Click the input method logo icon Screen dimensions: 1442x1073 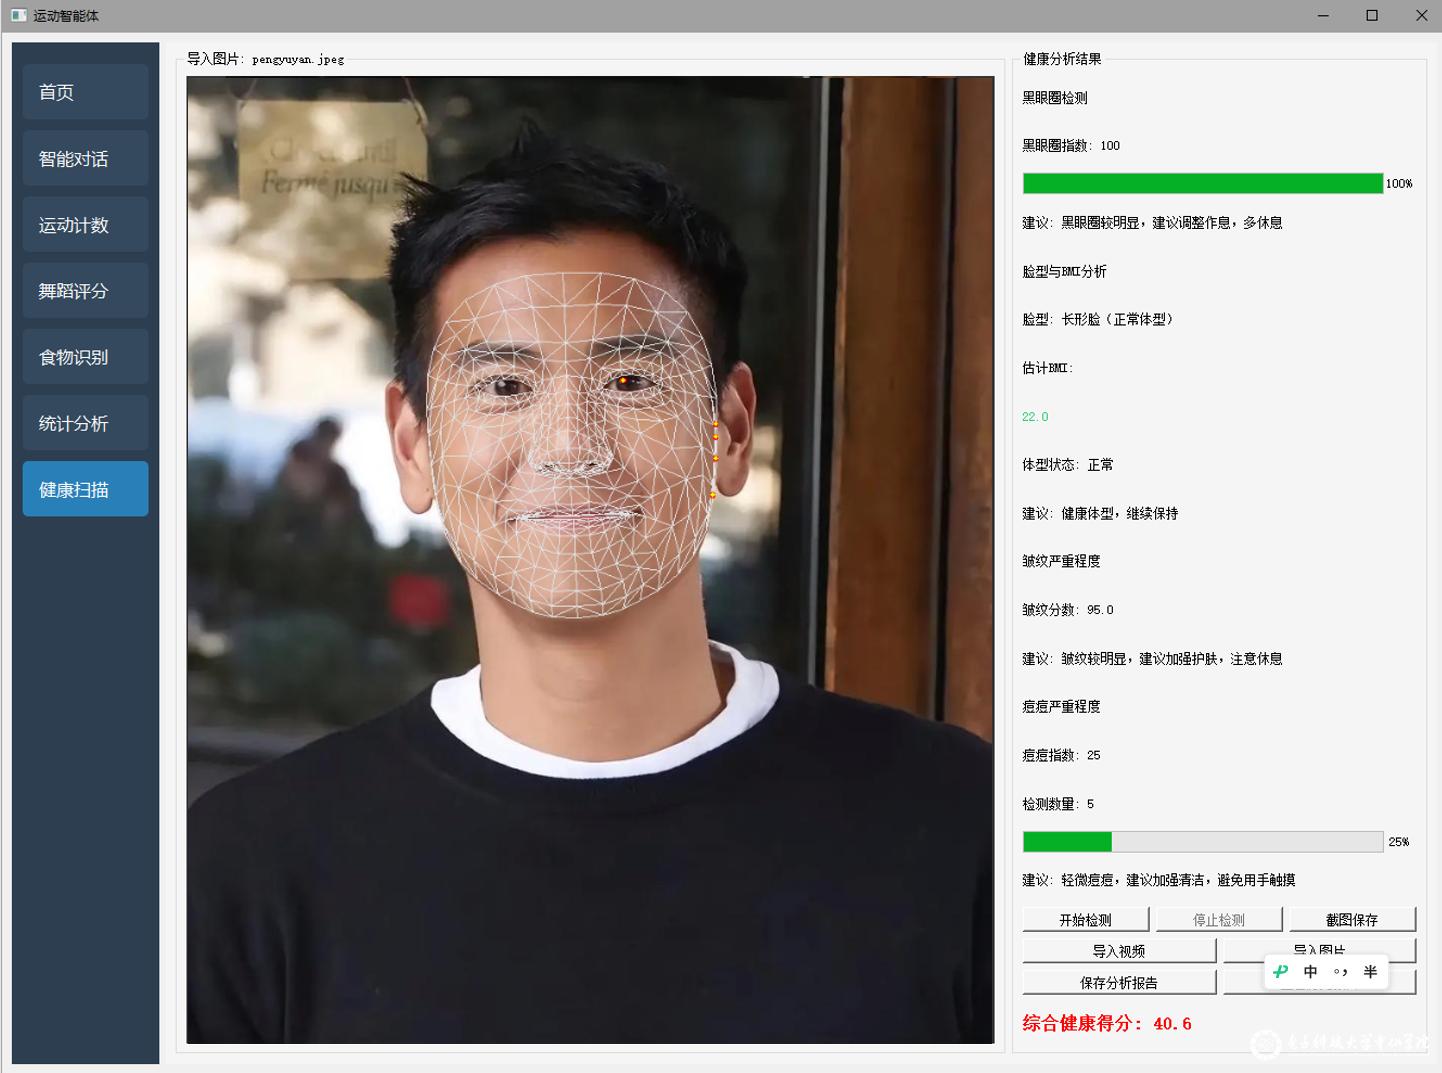tap(1281, 971)
